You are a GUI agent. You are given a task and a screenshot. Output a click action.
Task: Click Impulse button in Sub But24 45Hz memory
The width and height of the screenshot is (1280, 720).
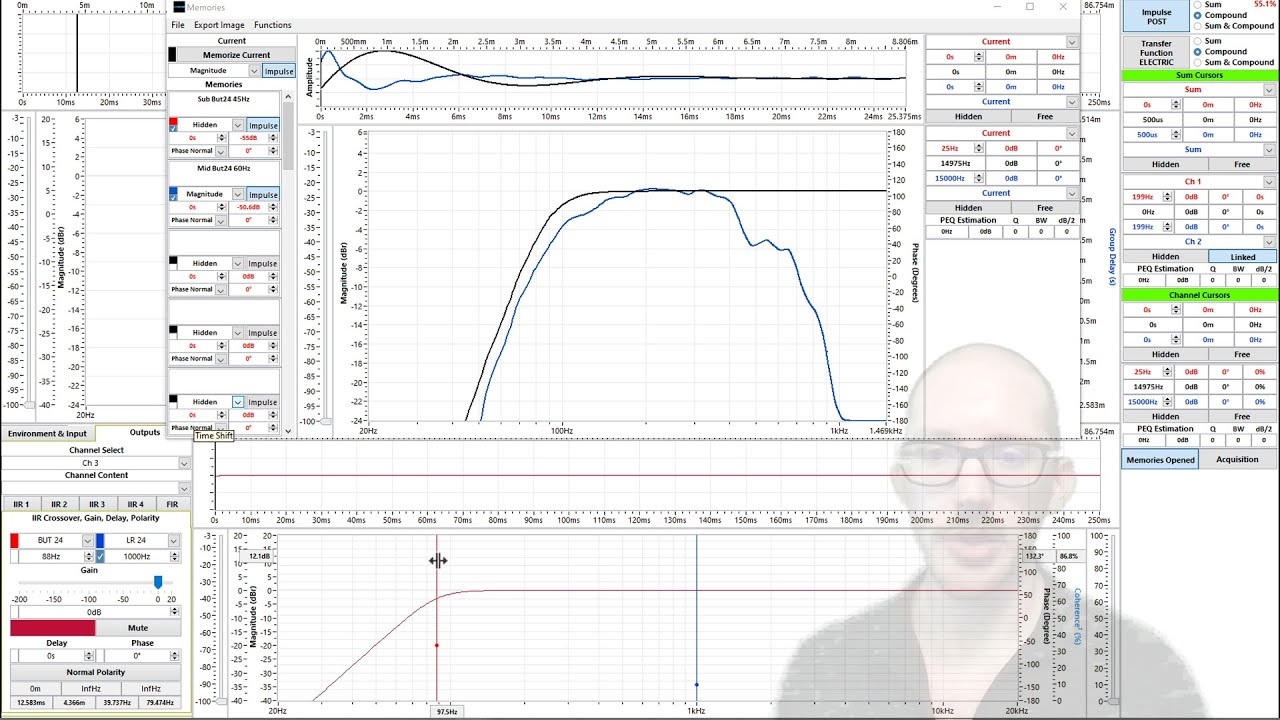(263, 125)
